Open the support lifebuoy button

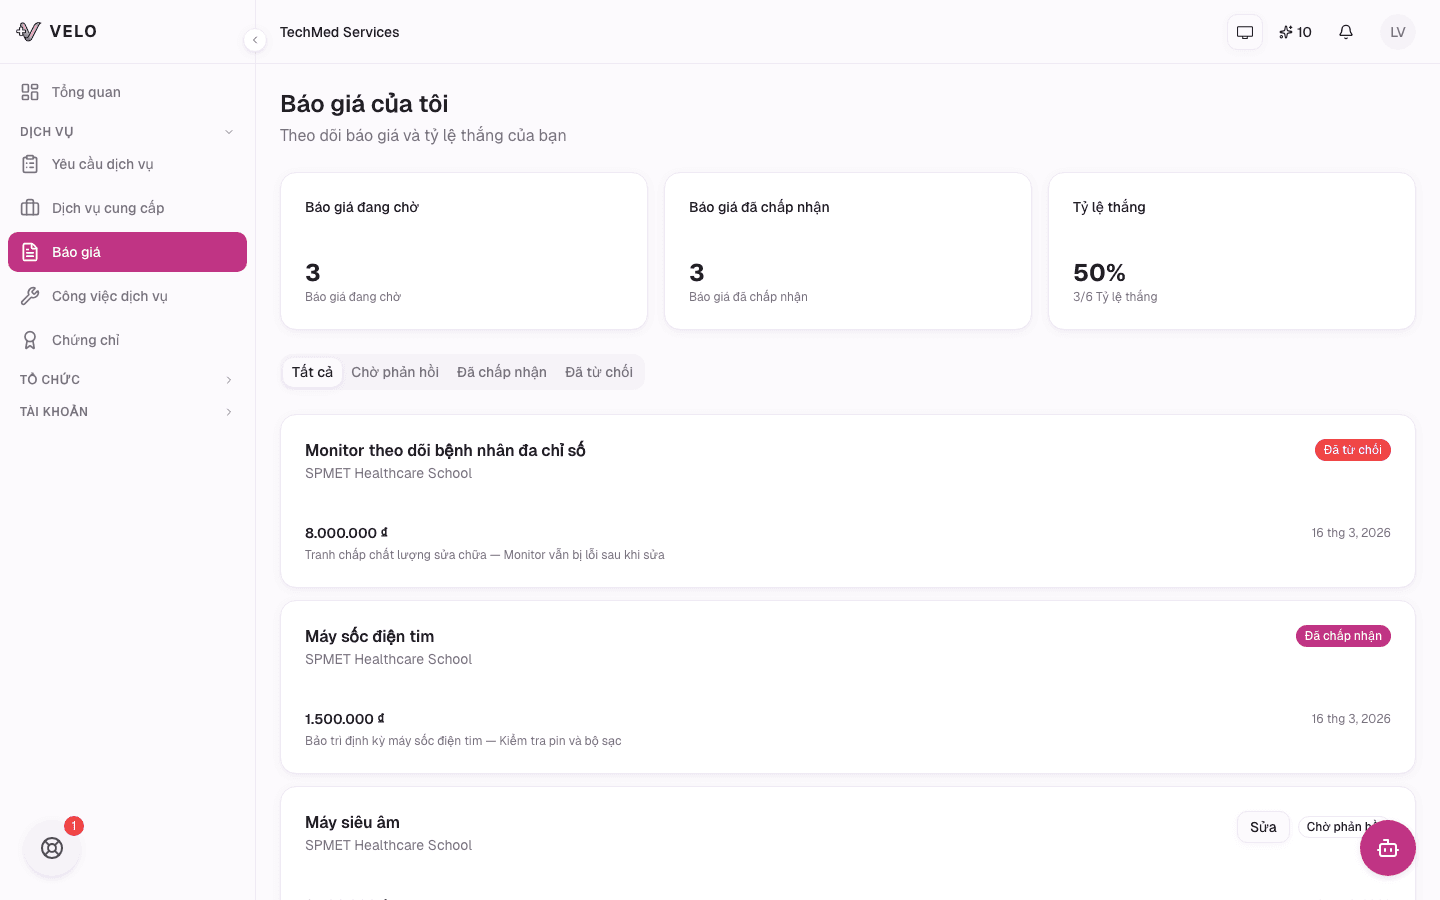[x=52, y=848]
